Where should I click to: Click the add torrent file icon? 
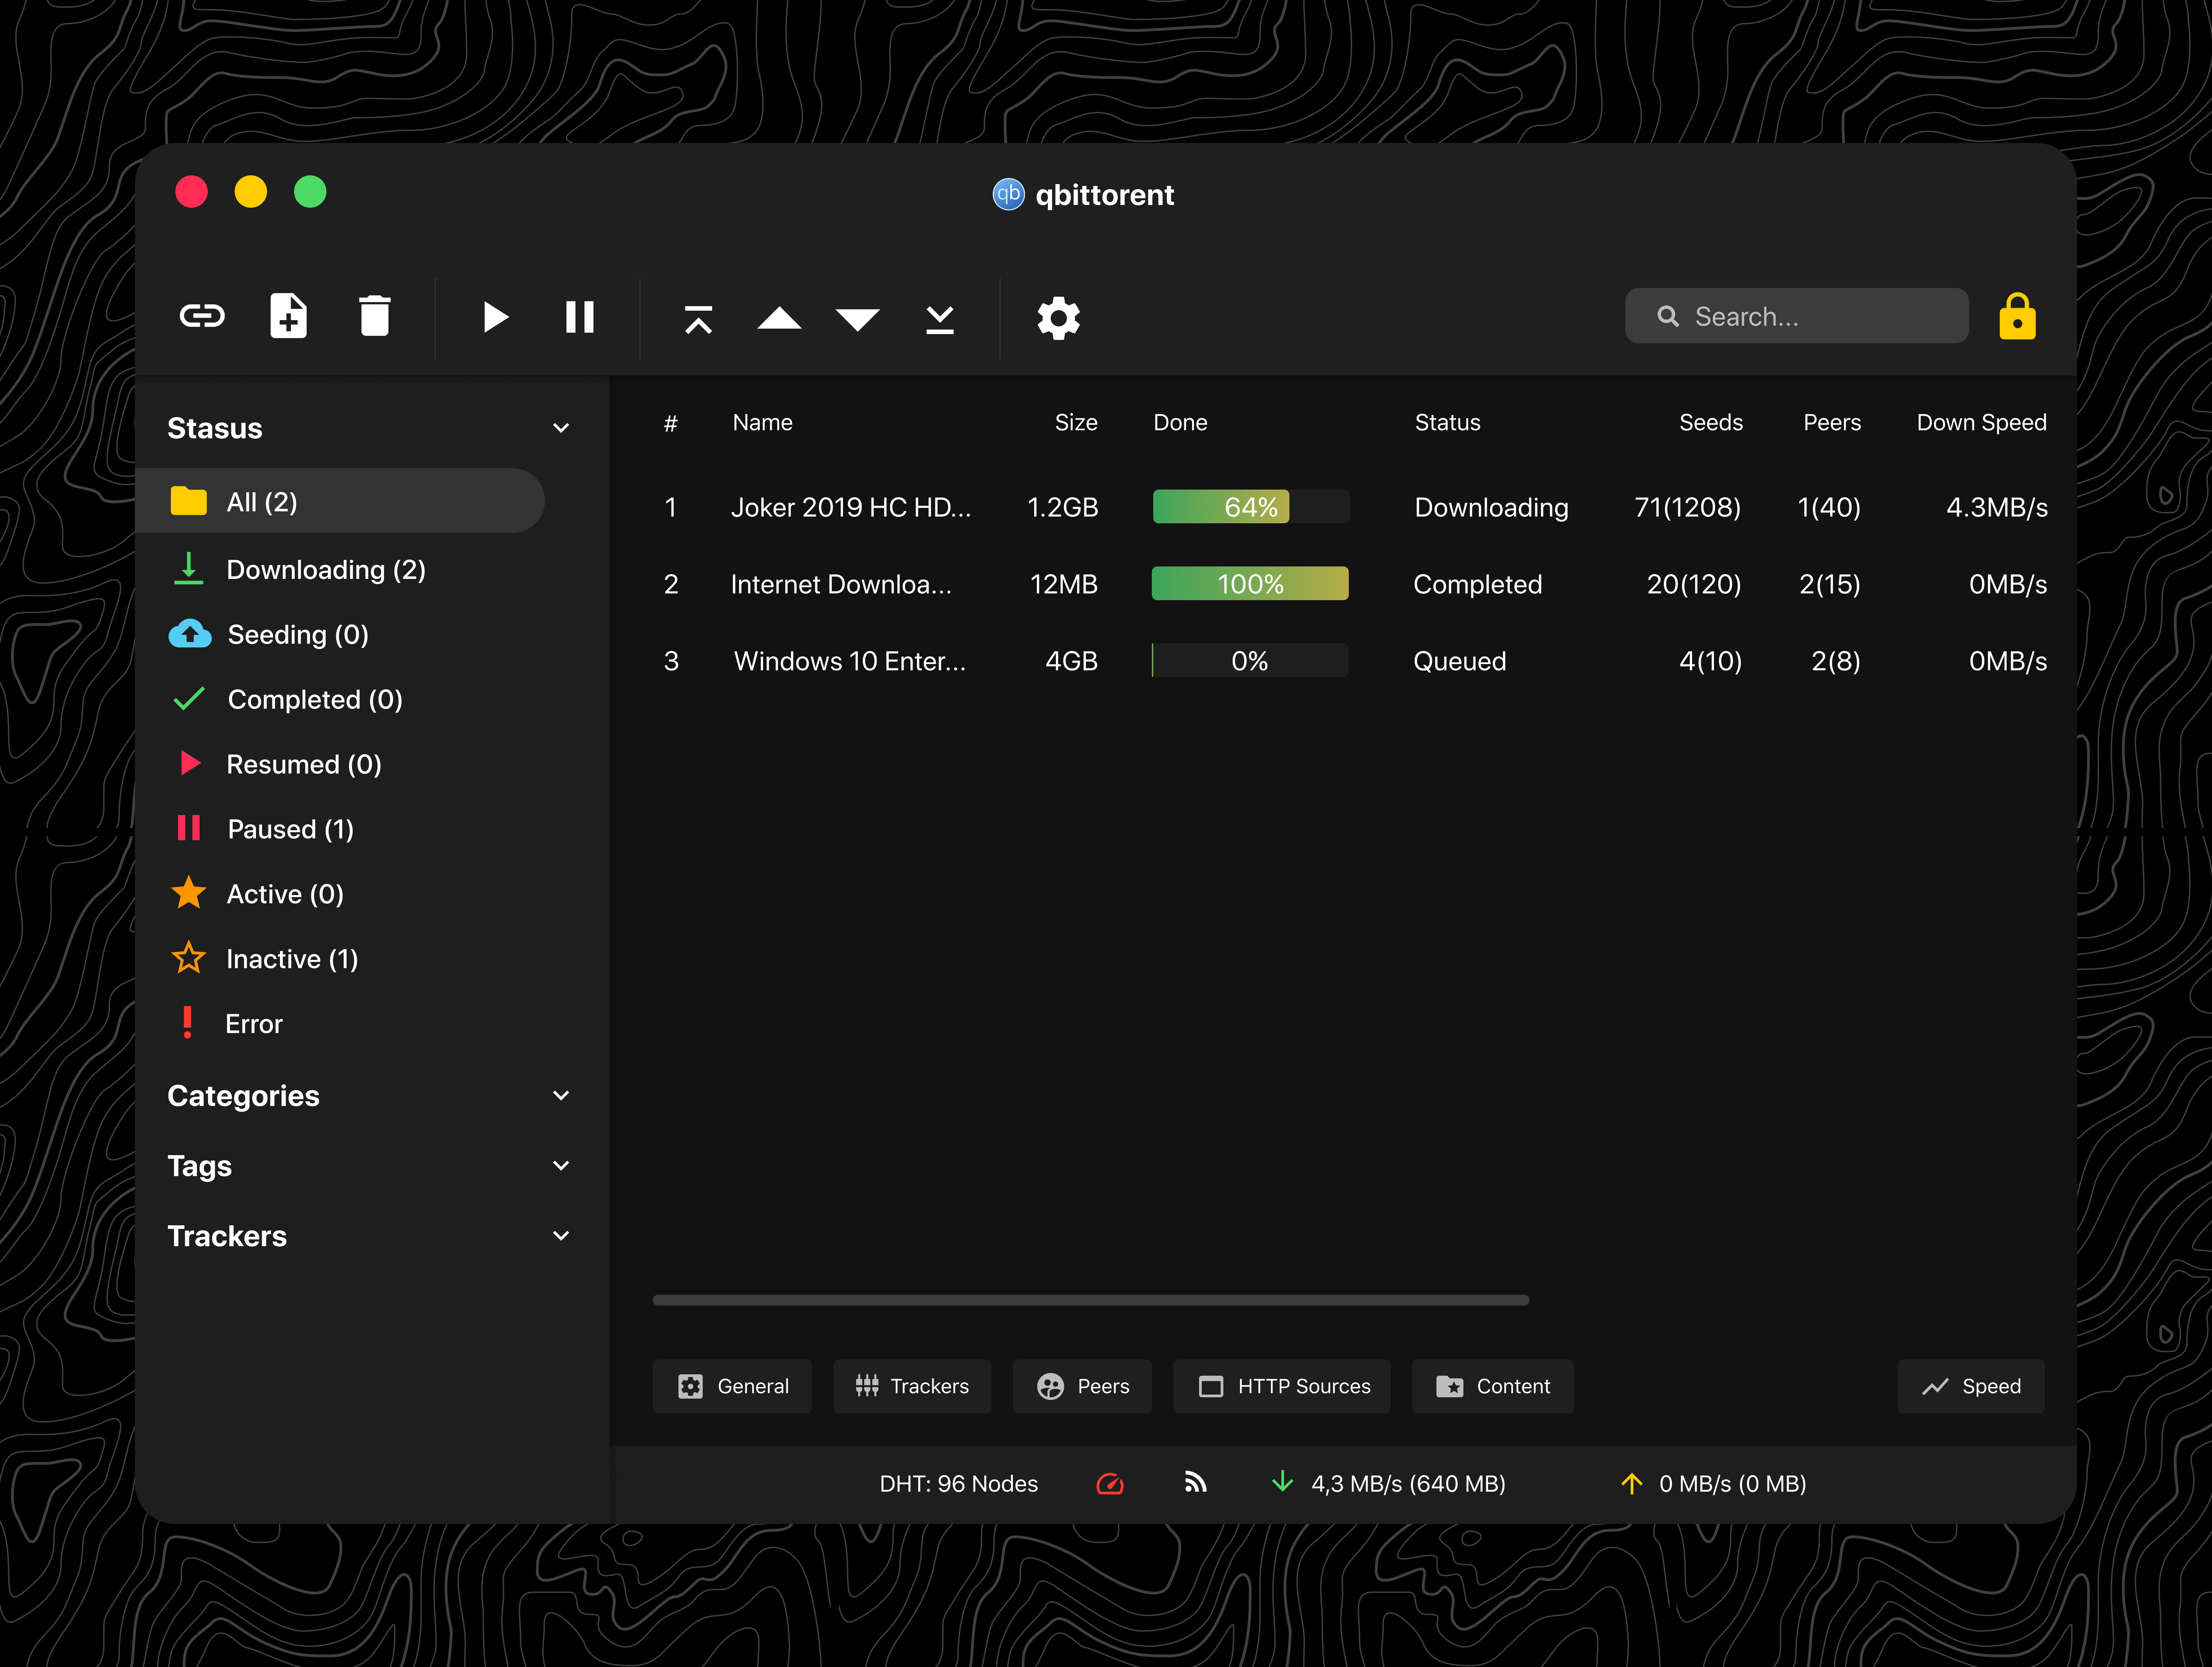click(x=288, y=317)
